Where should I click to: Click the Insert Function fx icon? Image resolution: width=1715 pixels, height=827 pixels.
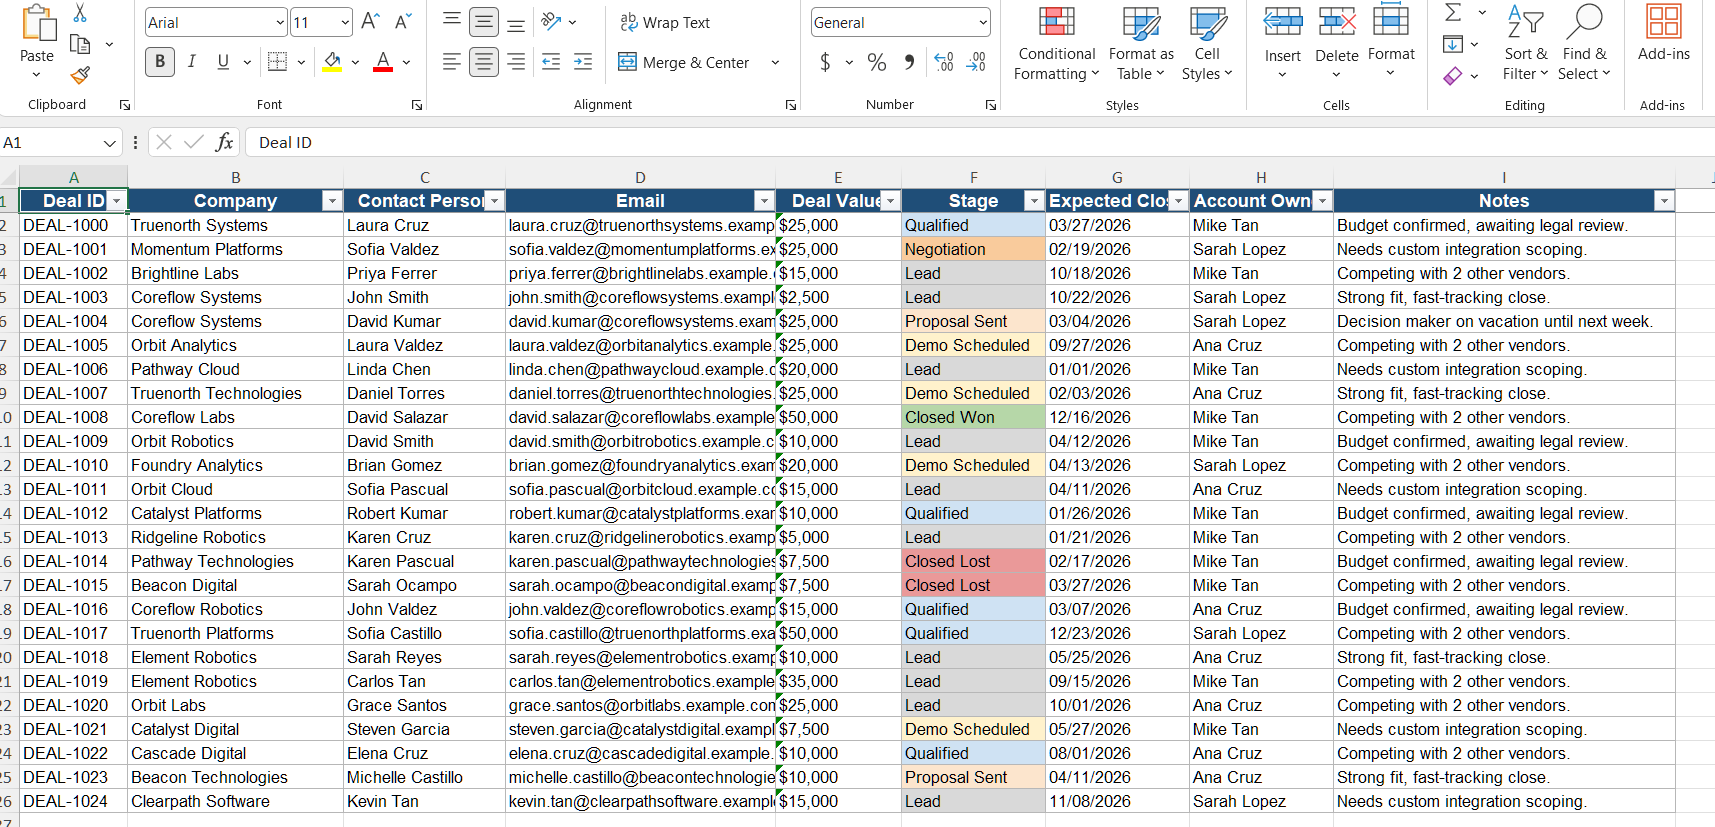coord(225,142)
